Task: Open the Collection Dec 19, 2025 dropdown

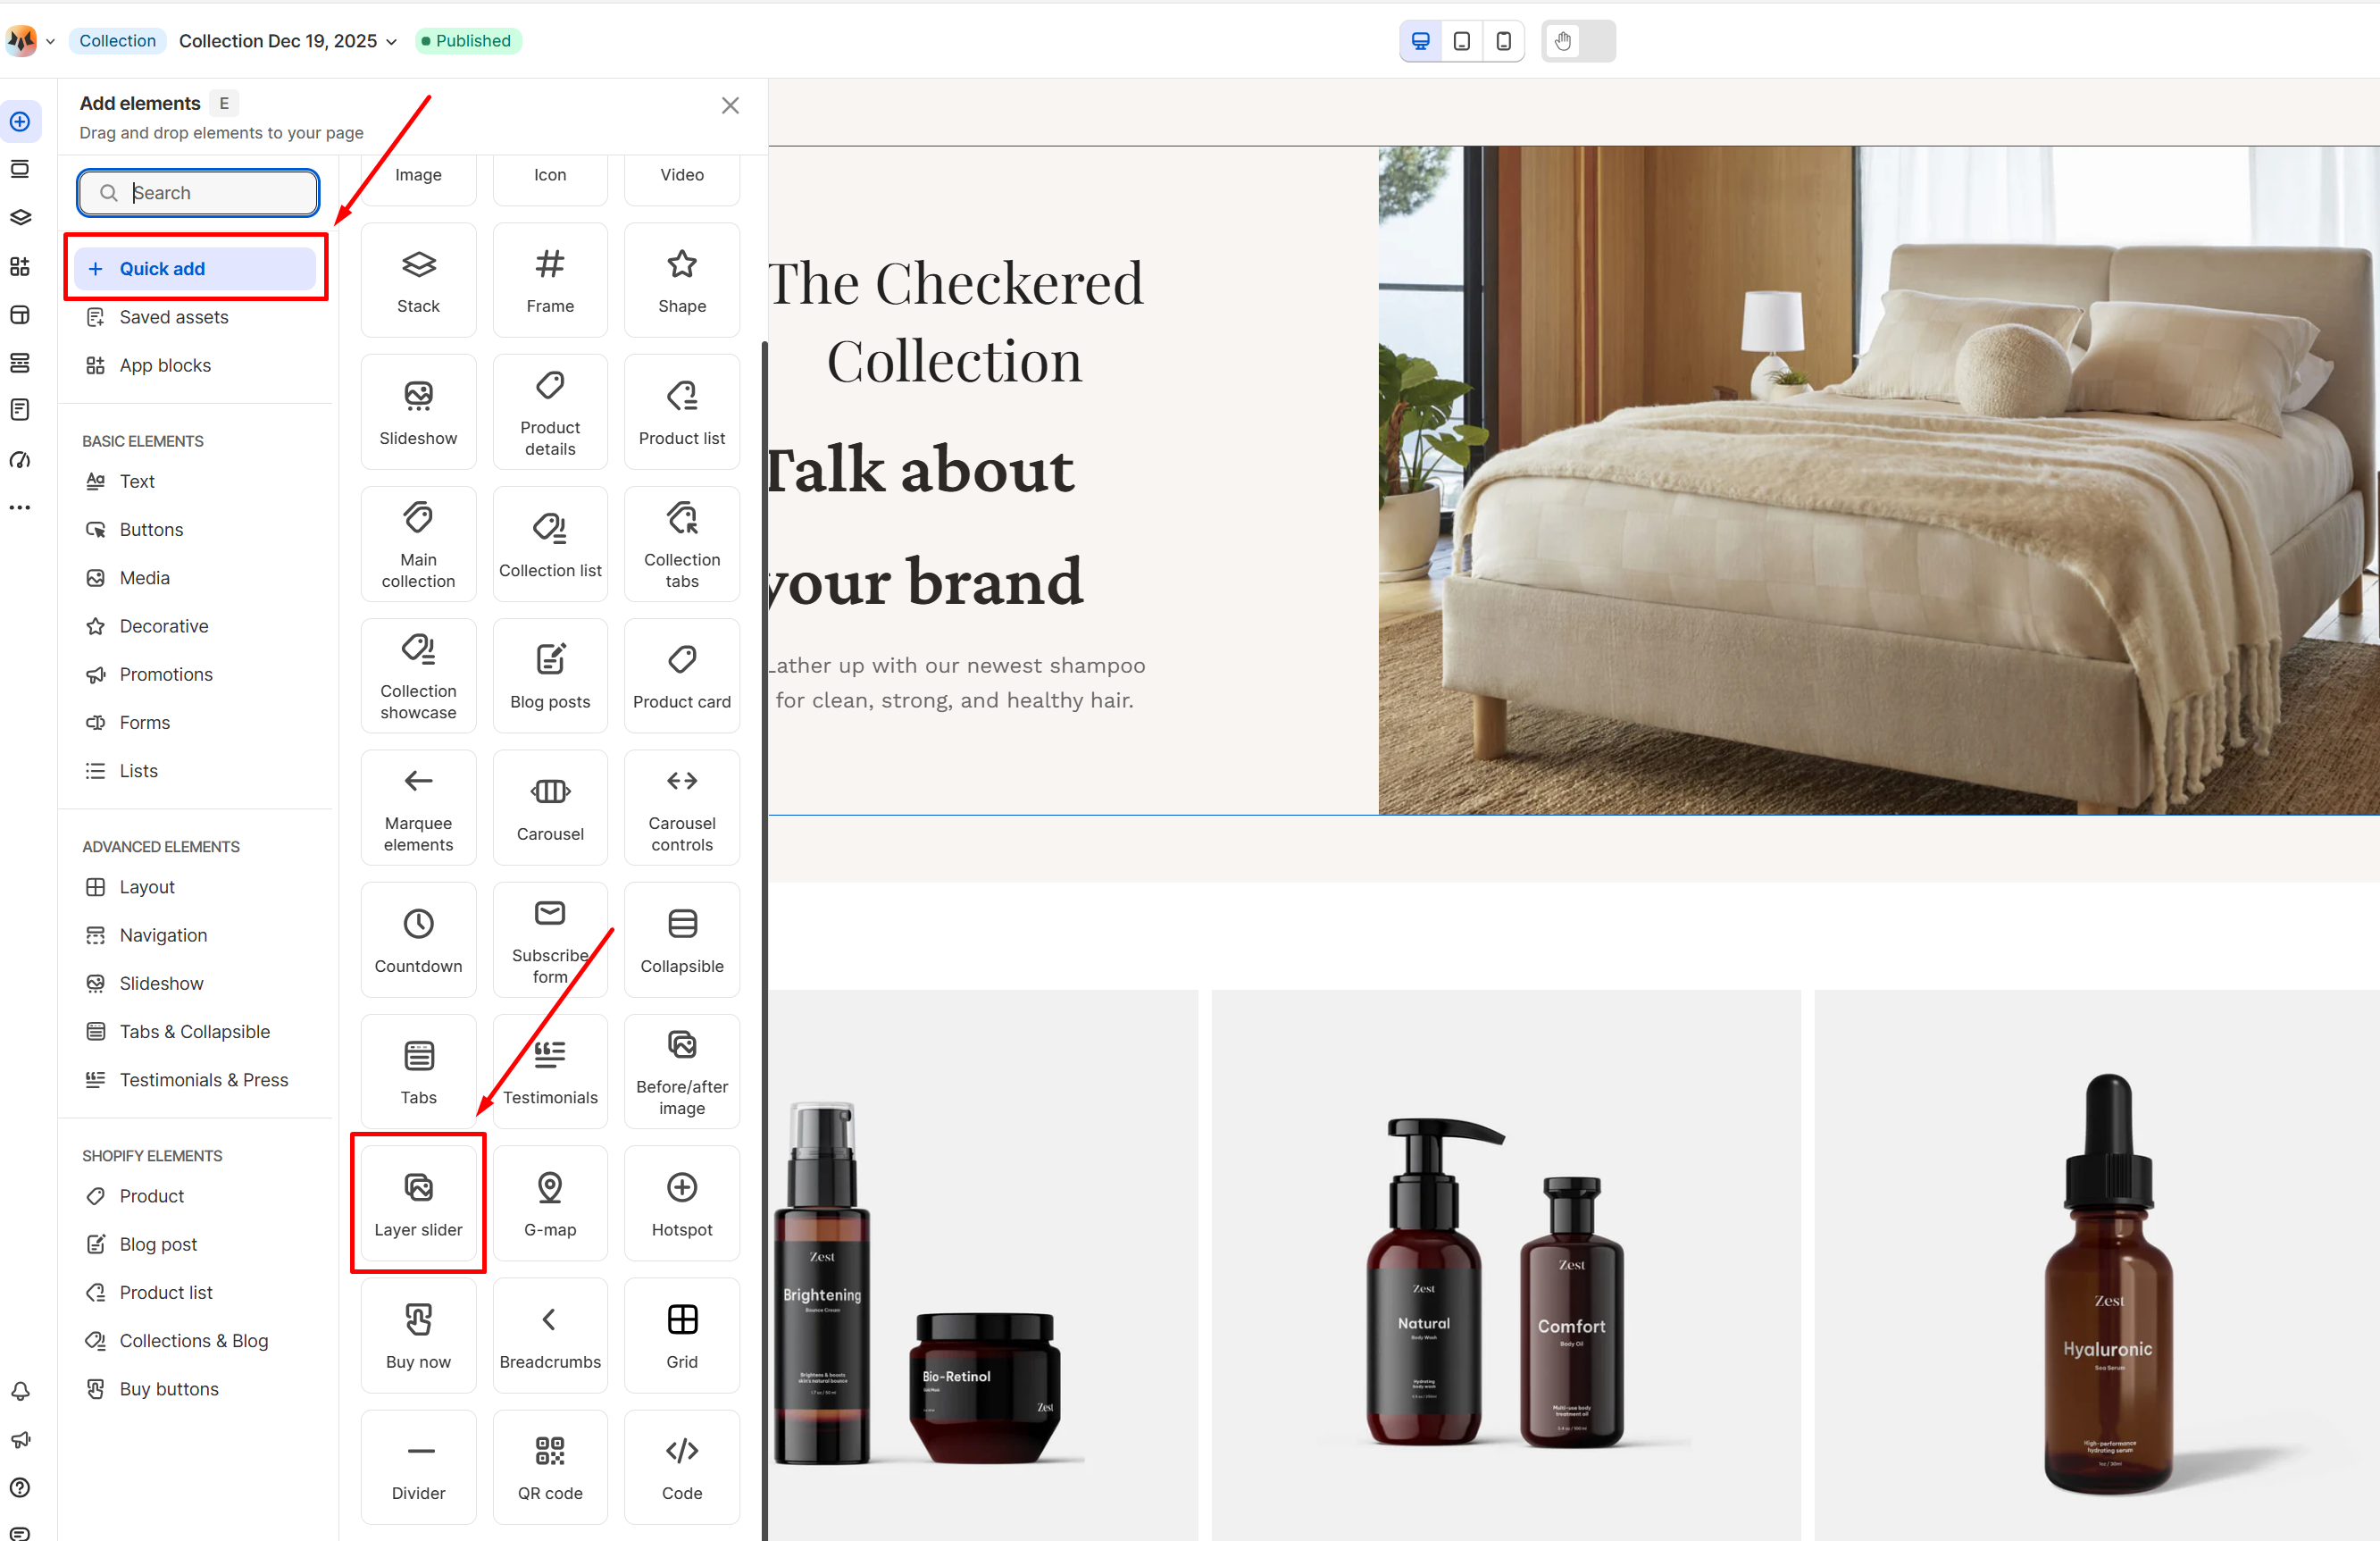Action: (288, 41)
